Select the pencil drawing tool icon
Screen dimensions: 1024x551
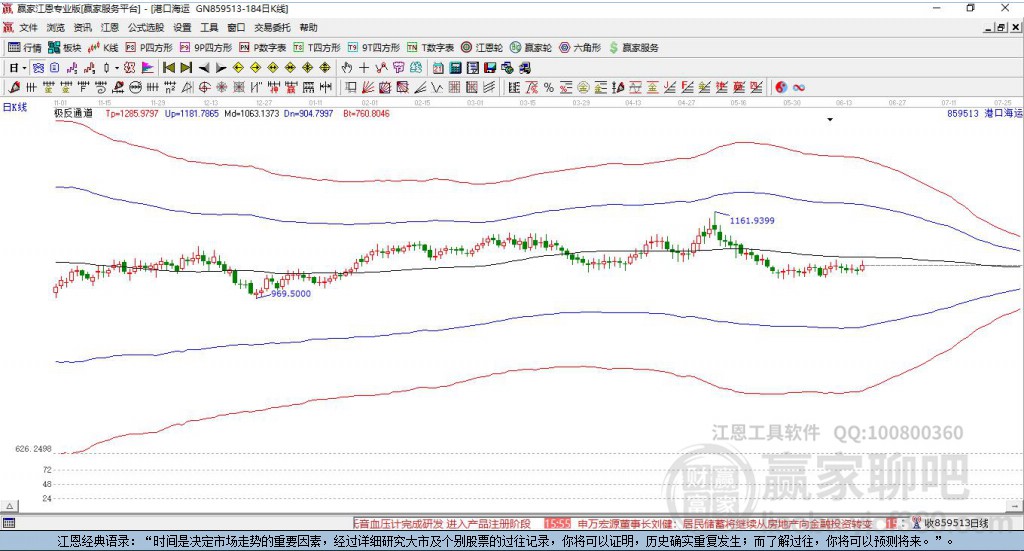pyautogui.click(x=14, y=87)
